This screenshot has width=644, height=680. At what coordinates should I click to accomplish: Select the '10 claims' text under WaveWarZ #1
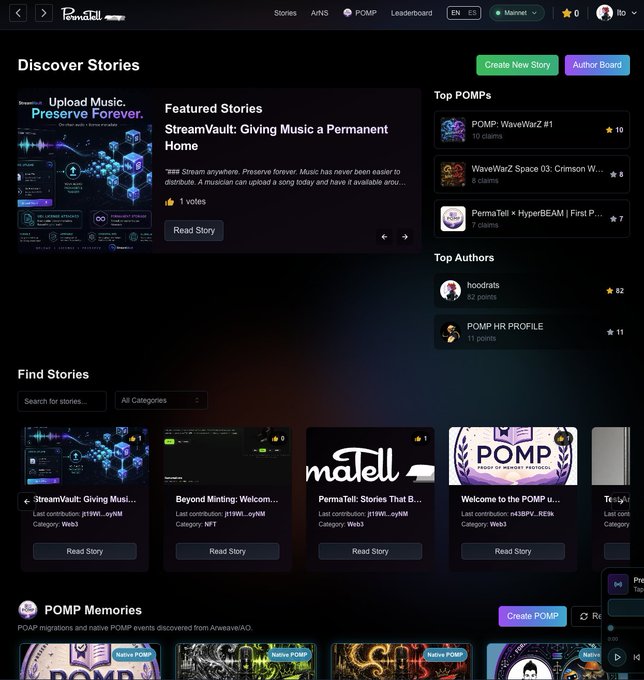(487, 136)
